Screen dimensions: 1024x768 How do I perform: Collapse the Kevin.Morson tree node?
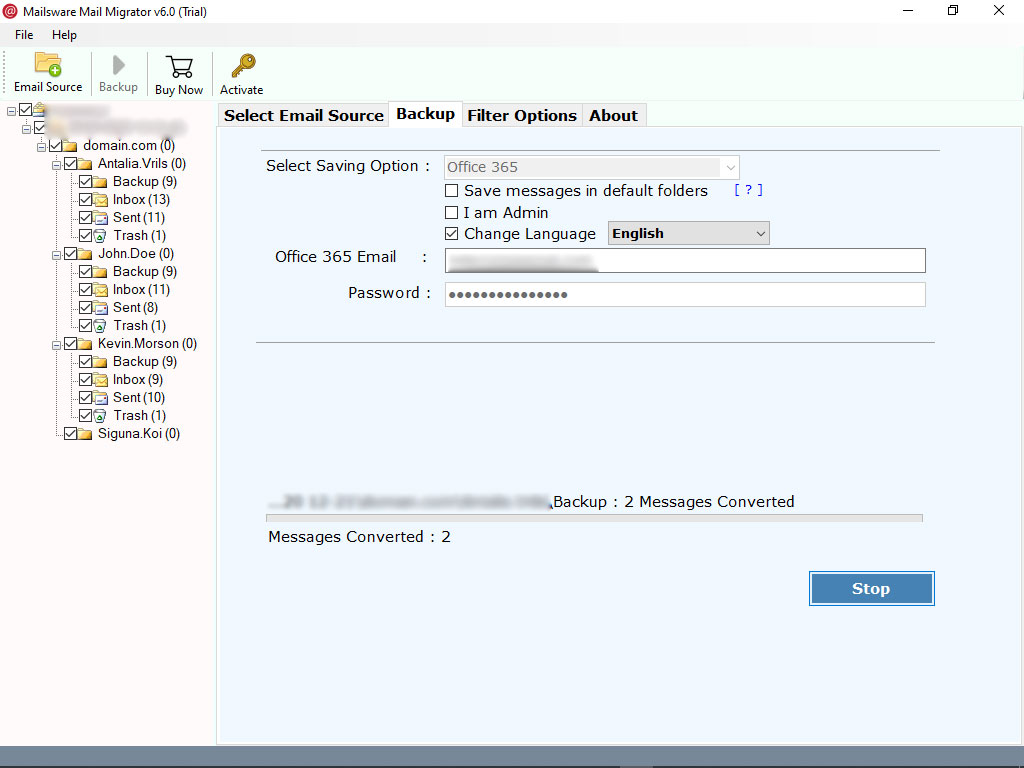pos(56,345)
